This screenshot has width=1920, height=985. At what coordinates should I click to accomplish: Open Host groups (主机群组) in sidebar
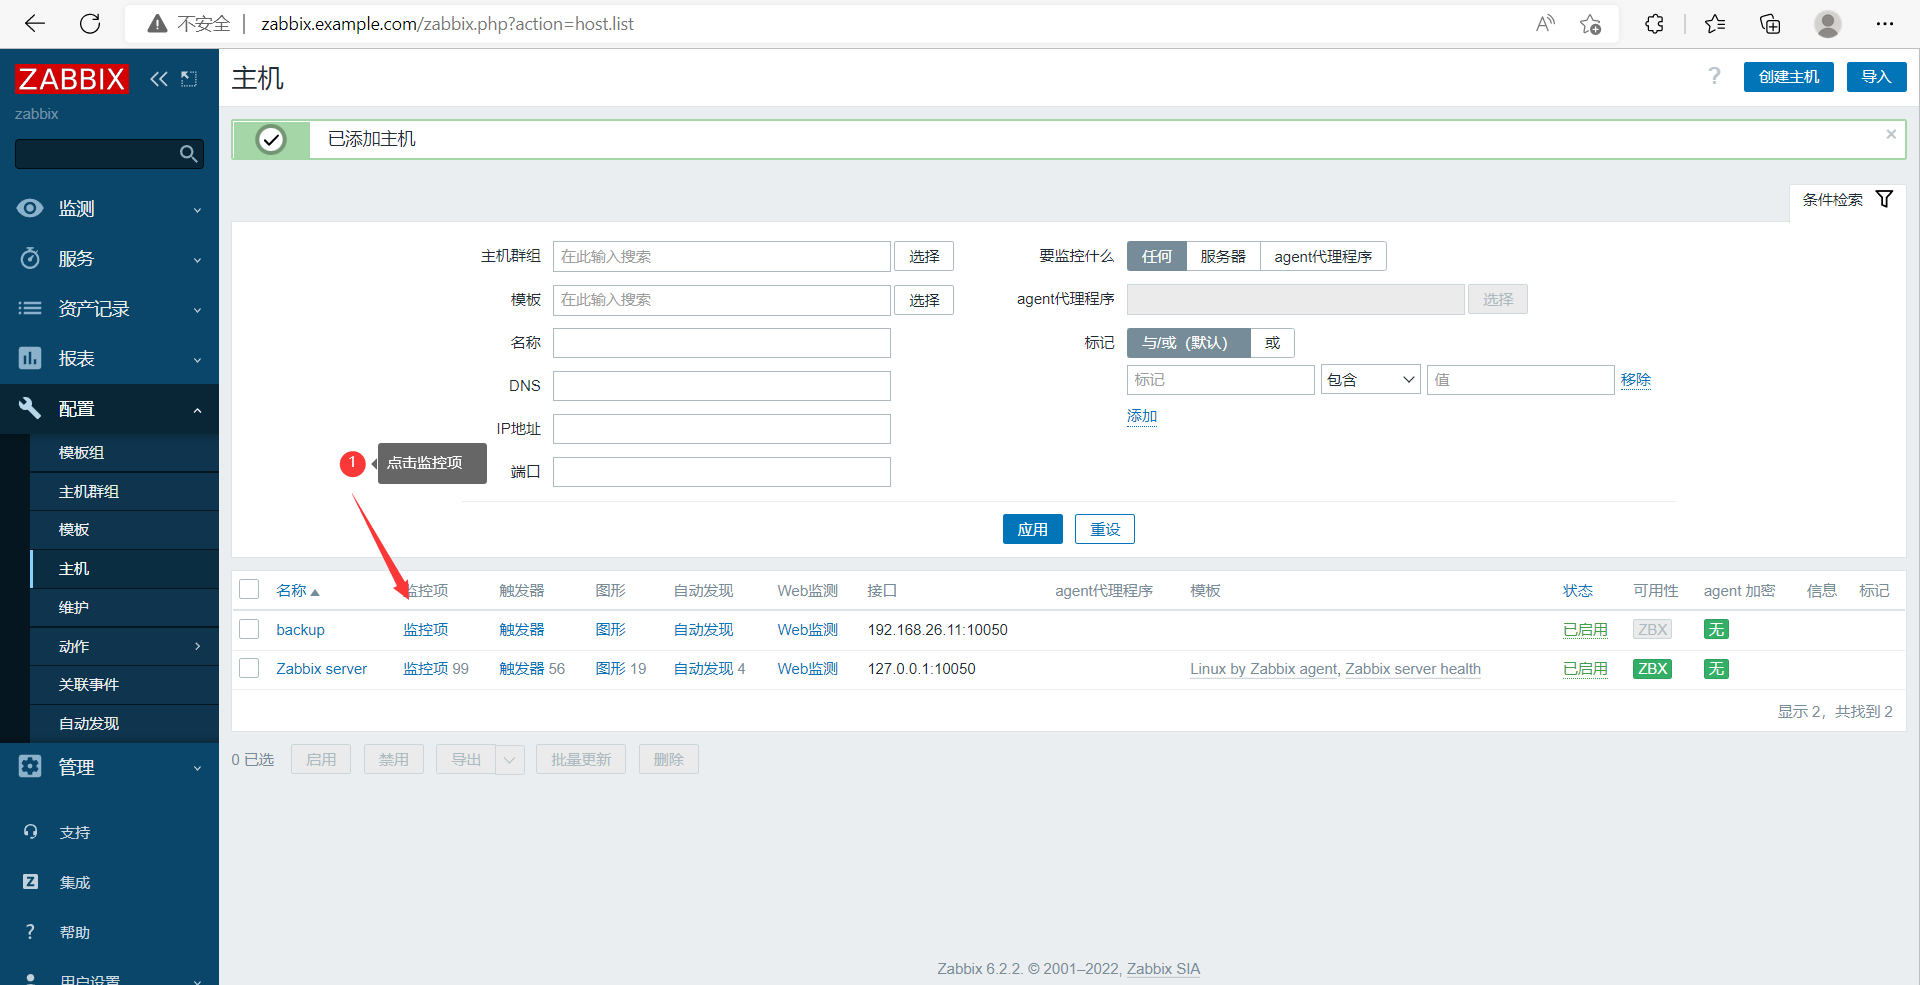124,491
